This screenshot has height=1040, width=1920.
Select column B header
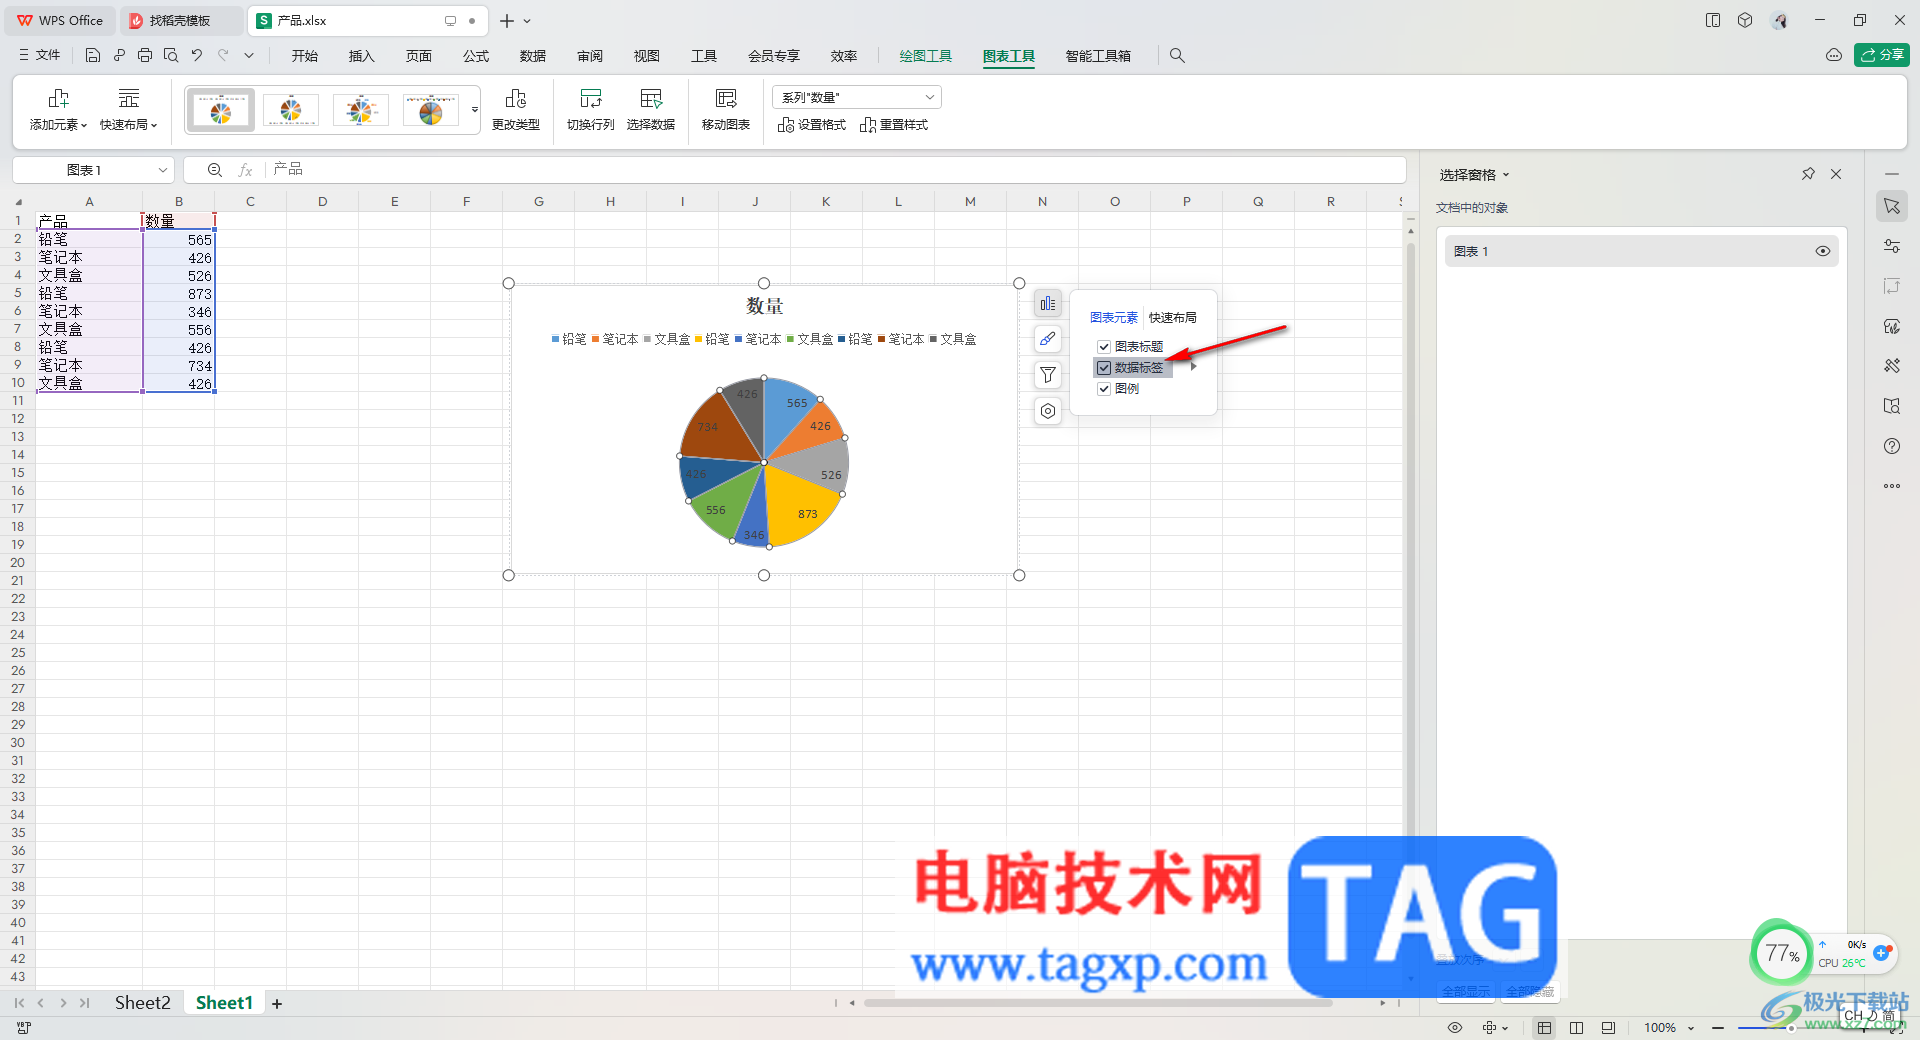179,201
